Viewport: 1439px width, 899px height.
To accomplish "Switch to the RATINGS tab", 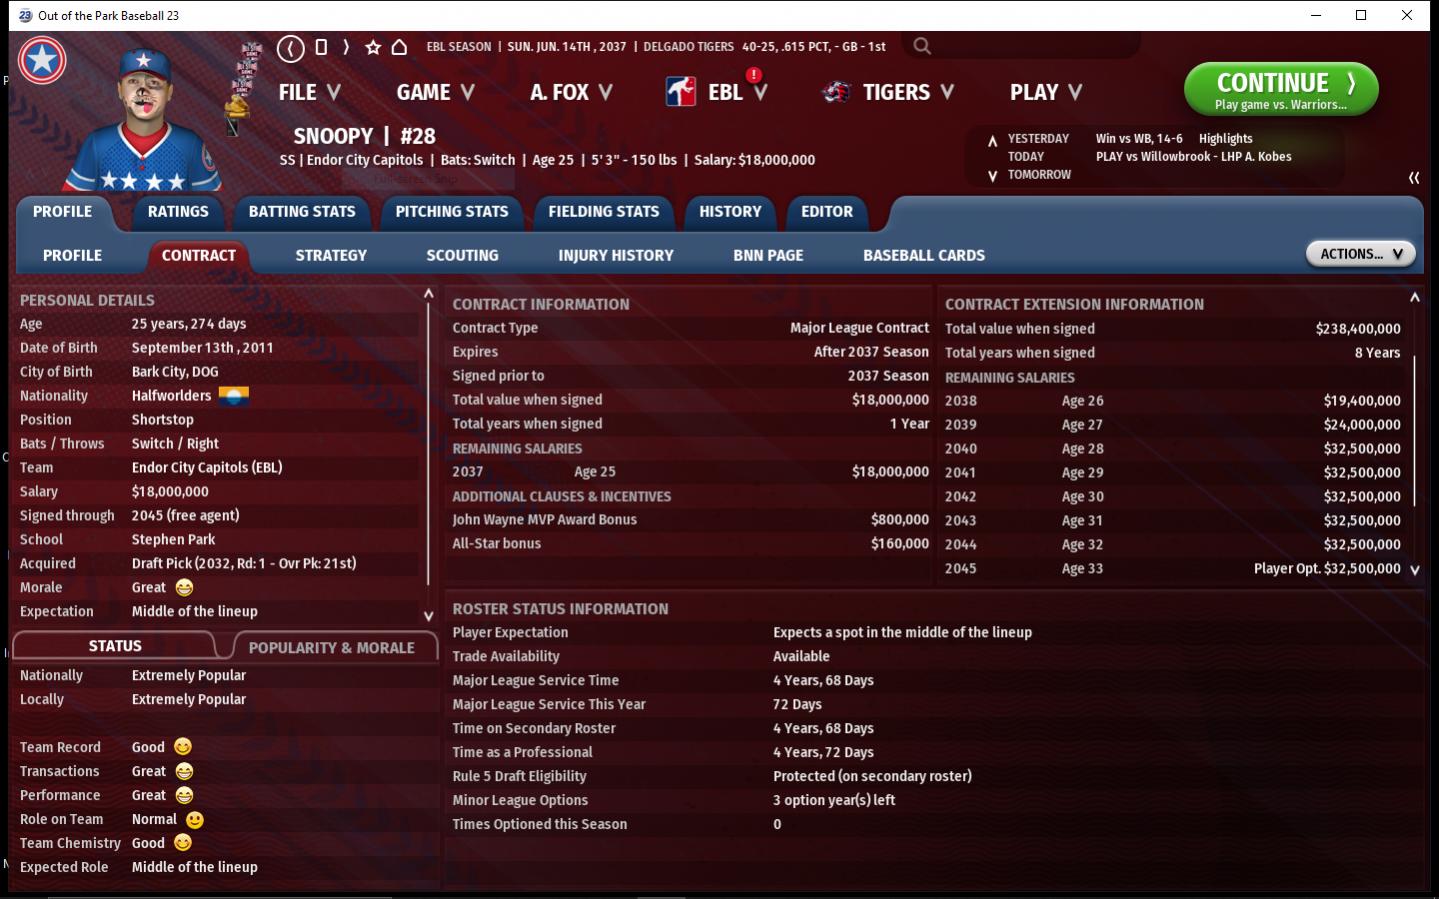I will click(x=178, y=212).
